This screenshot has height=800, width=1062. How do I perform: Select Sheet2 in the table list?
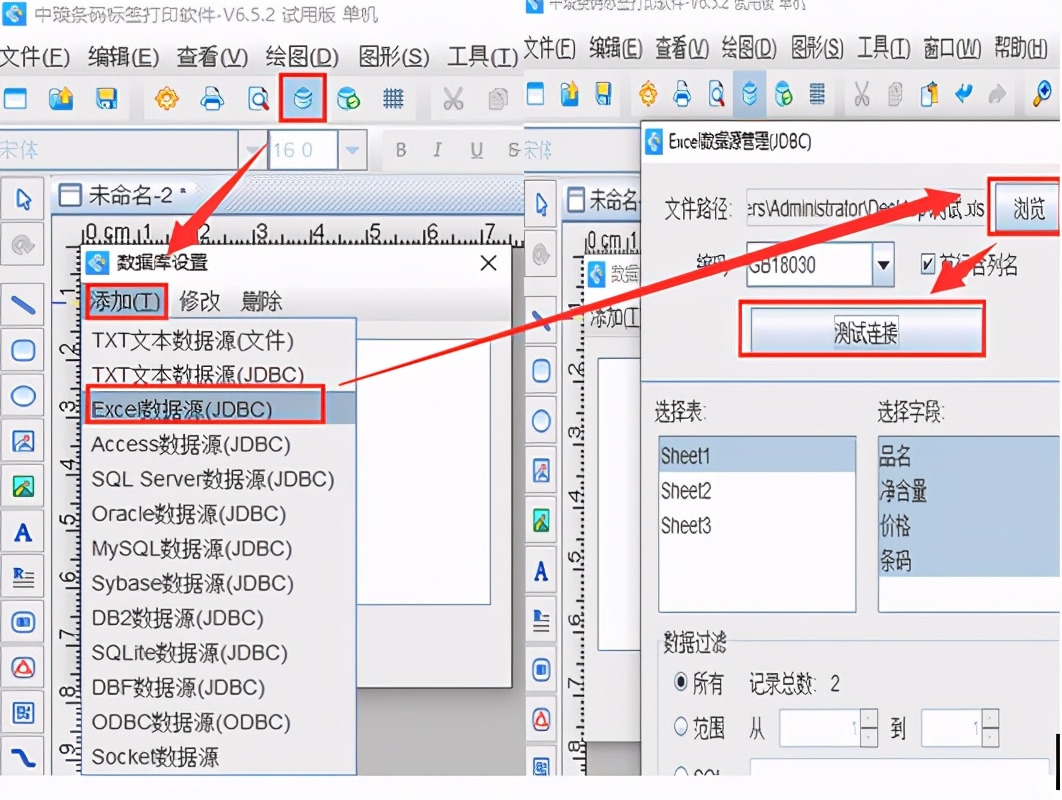point(757,490)
